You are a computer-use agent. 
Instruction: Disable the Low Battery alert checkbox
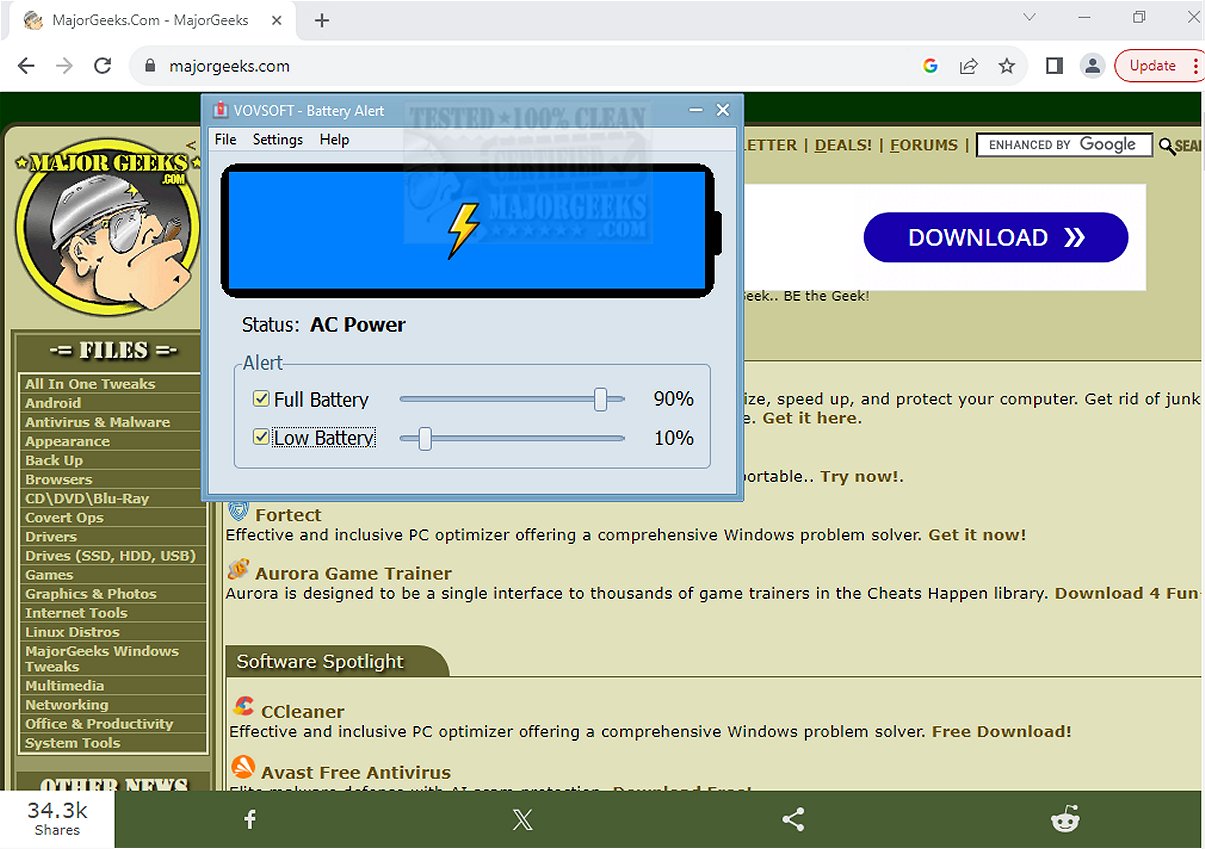(261, 437)
